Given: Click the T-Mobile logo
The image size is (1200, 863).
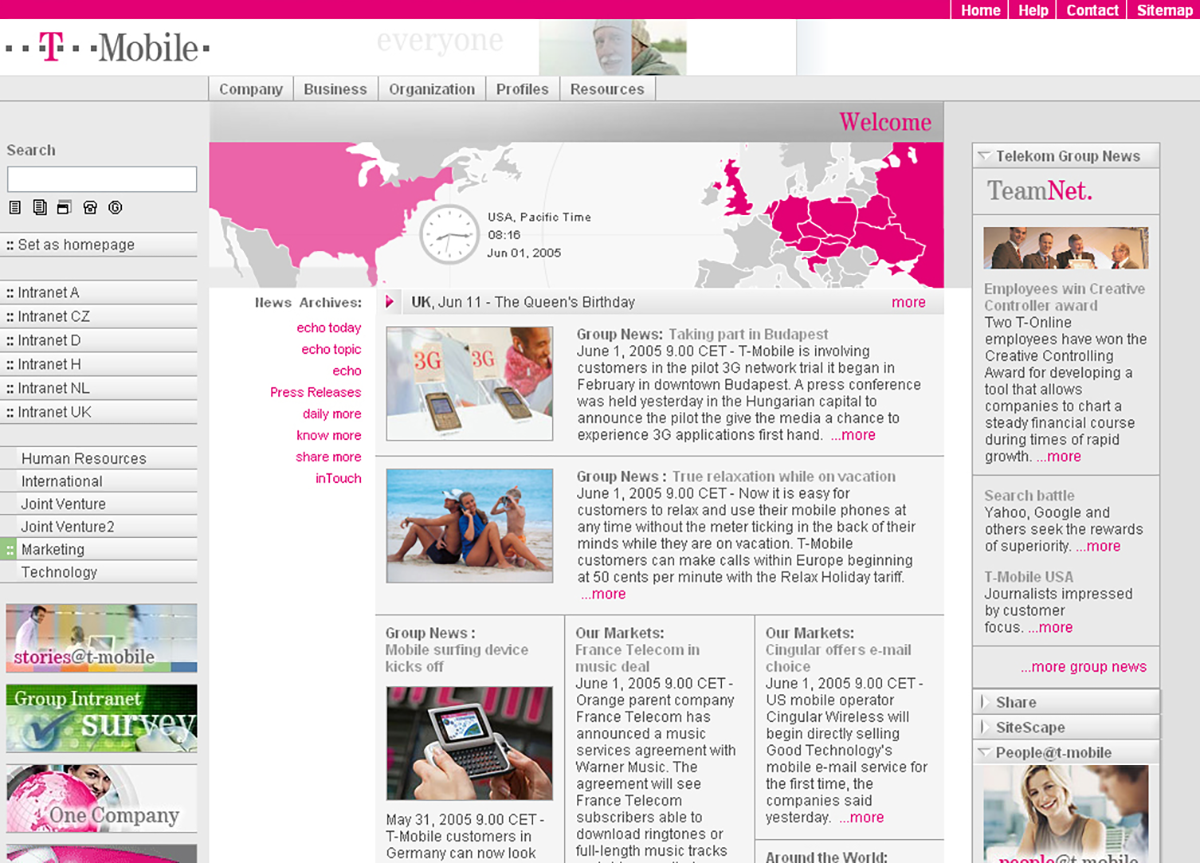Looking at the screenshot, I should (107, 47).
